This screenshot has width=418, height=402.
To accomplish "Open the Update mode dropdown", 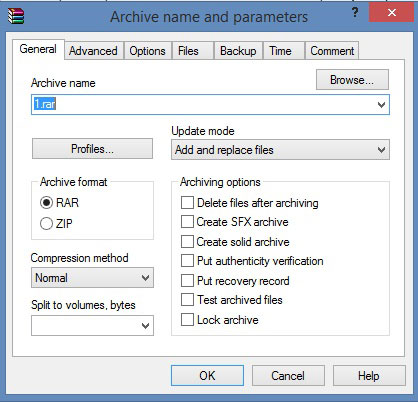I will pyautogui.click(x=280, y=150).
